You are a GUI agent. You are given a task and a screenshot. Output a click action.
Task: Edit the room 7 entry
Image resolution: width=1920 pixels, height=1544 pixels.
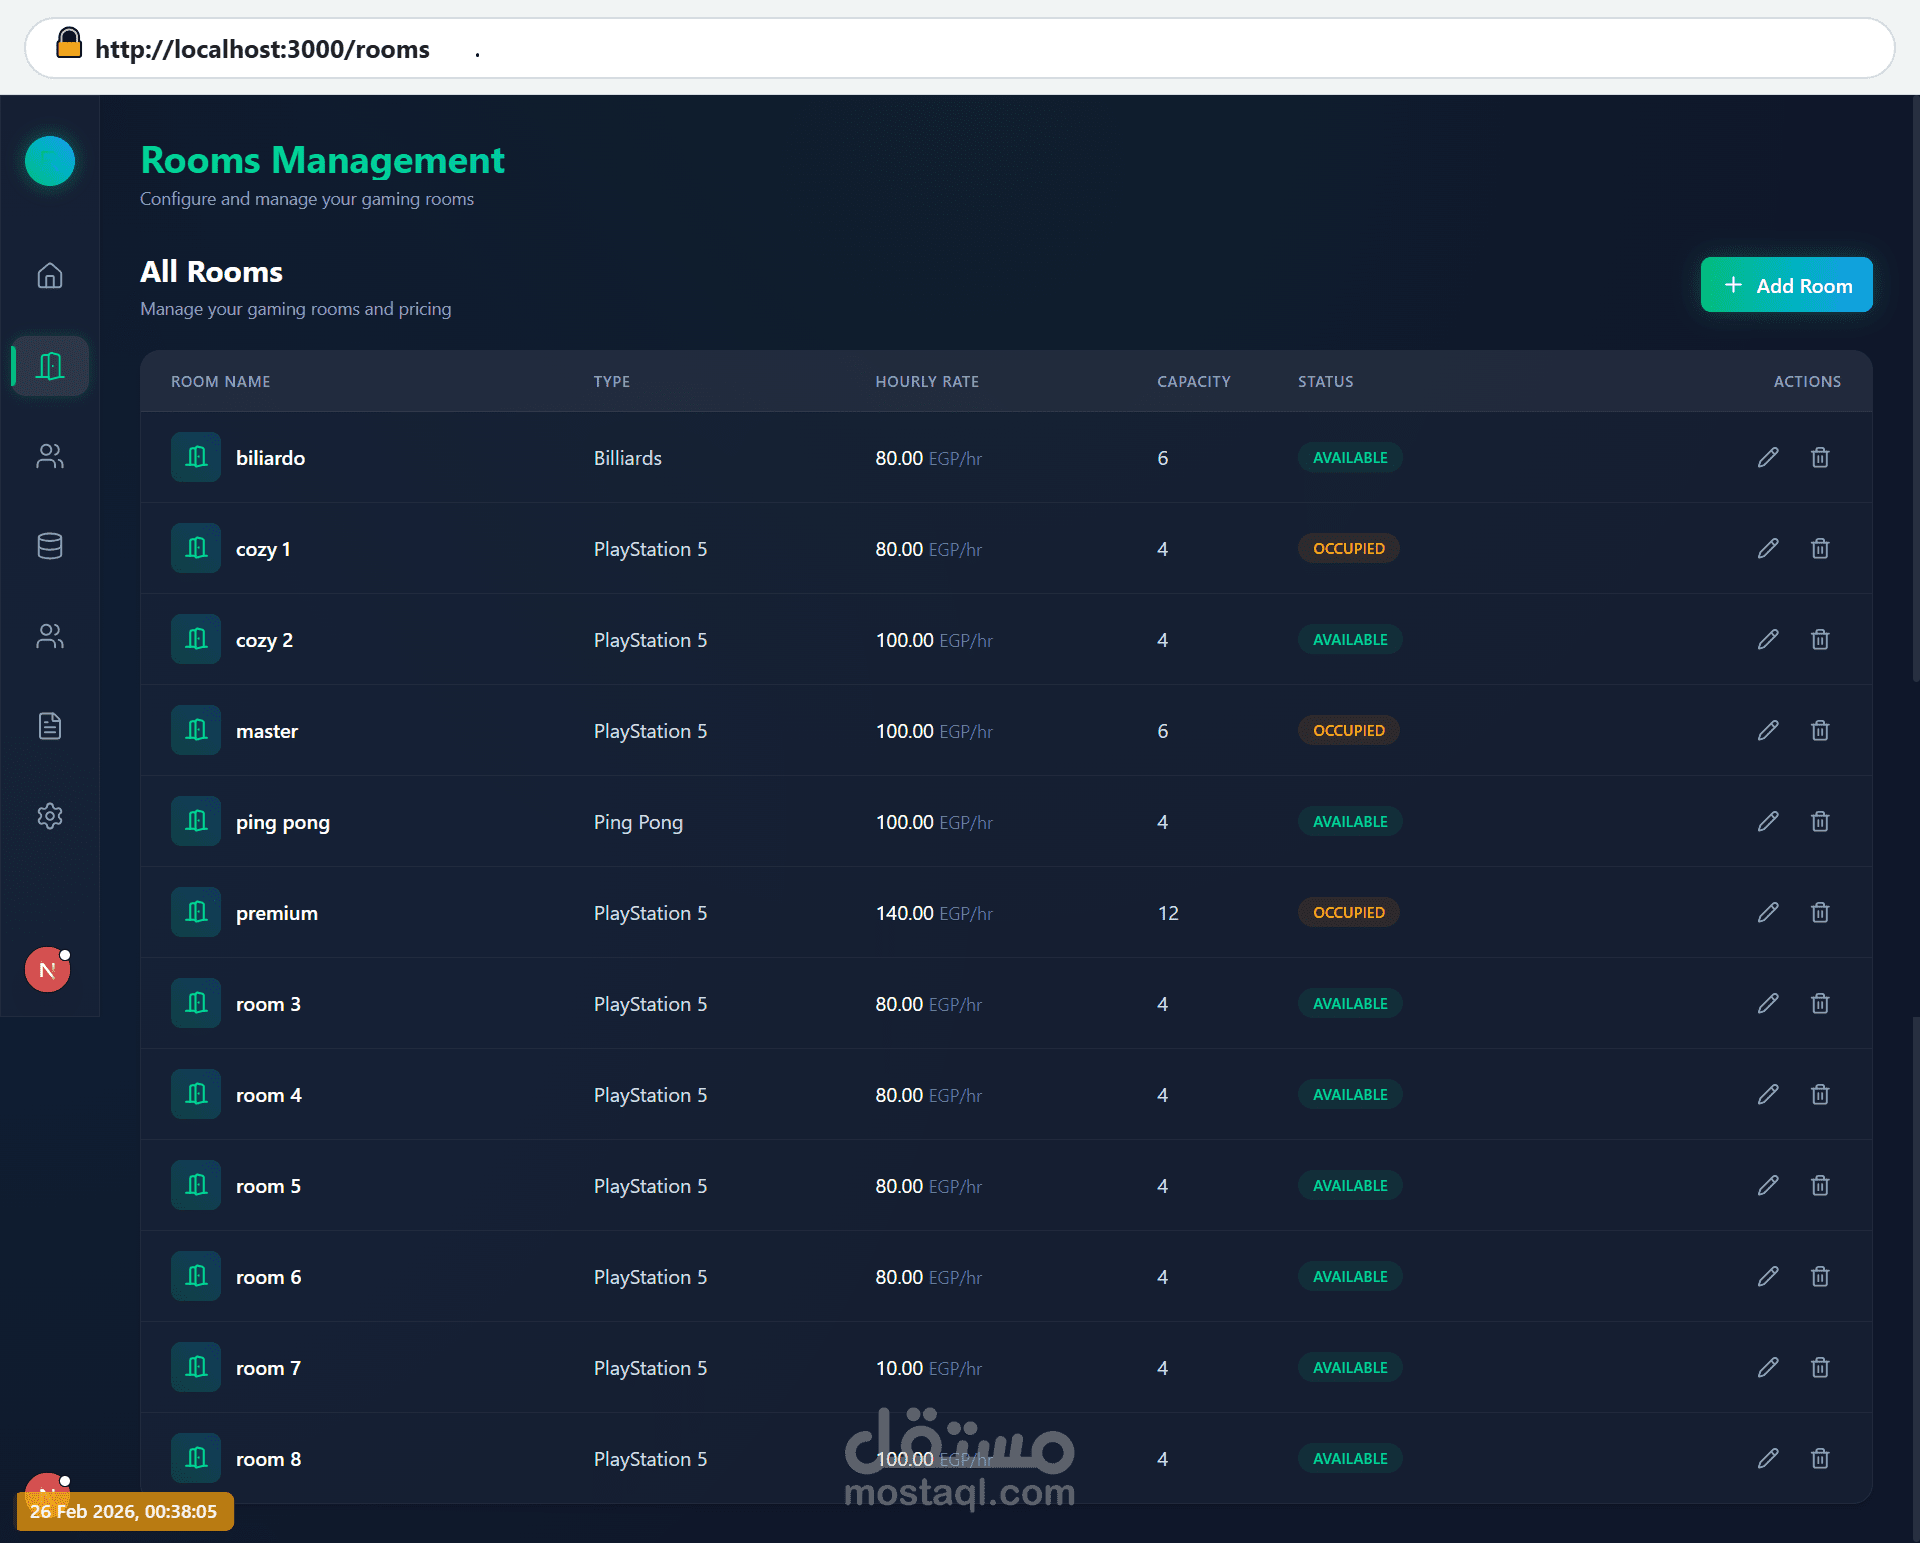tap(1768, 1367)
